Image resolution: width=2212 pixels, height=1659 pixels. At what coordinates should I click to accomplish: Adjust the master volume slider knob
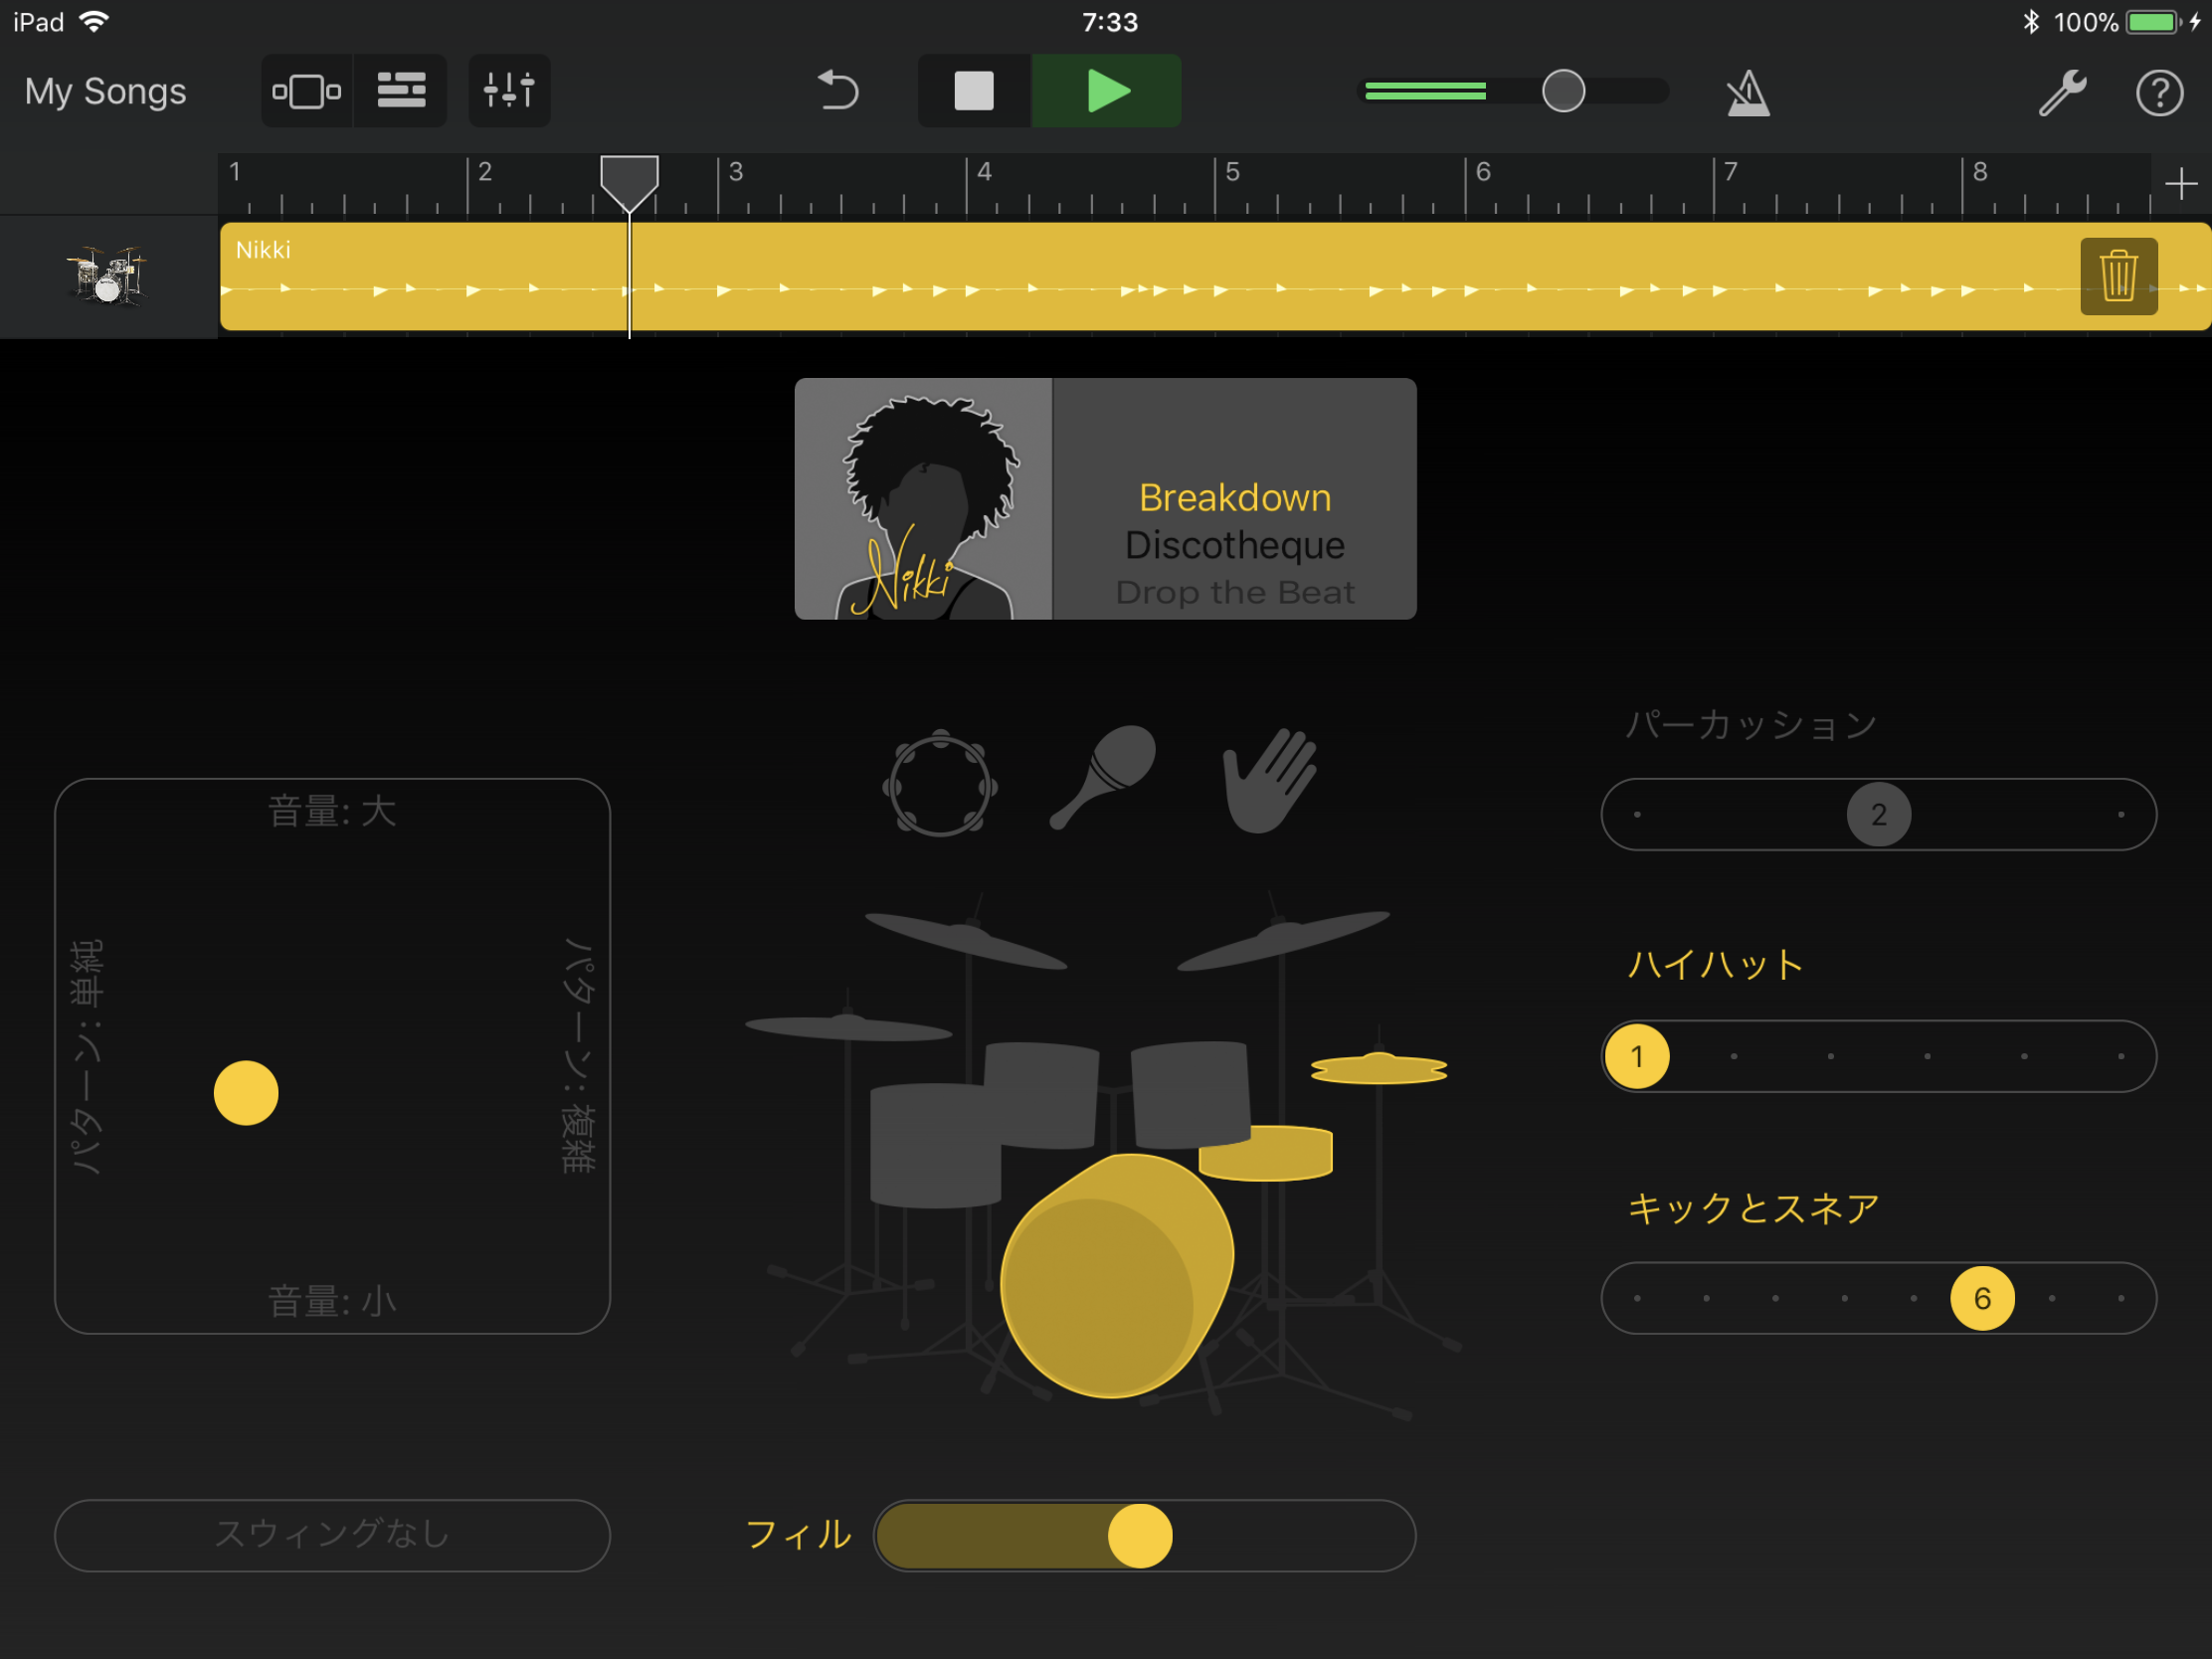click(x=1563, y=91)
